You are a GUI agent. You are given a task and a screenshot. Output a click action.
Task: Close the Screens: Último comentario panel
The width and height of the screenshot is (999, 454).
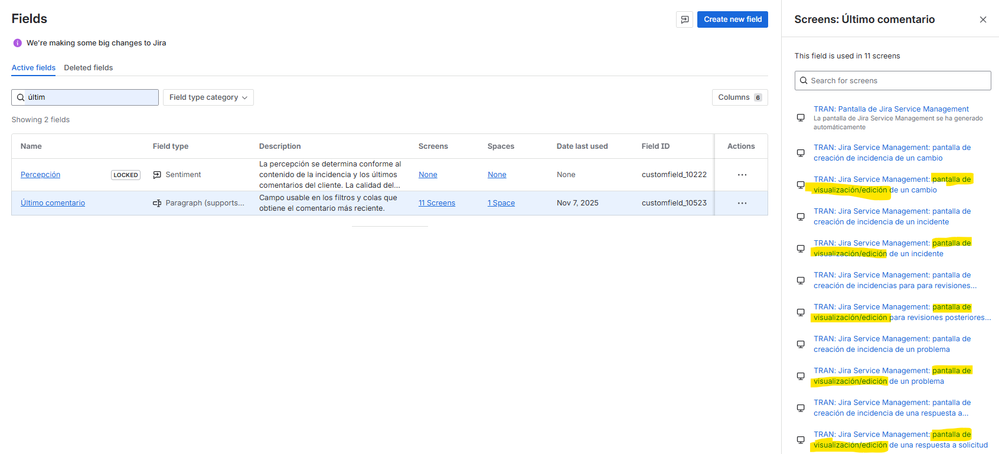tap(982, 20)
